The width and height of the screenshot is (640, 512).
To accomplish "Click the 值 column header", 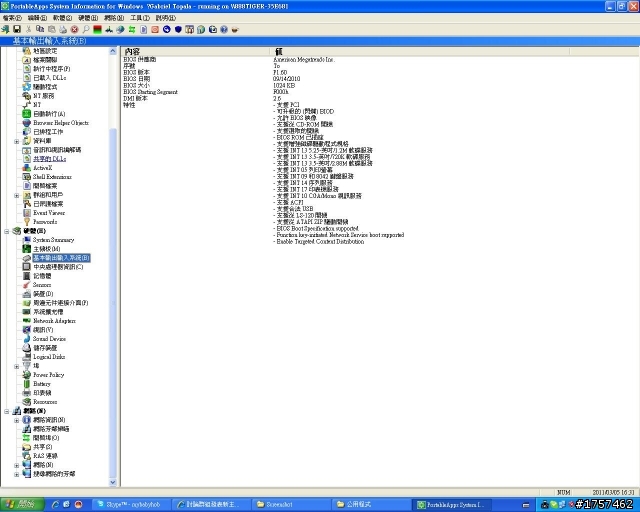I will pyautogui.click(x=420, y=51).
